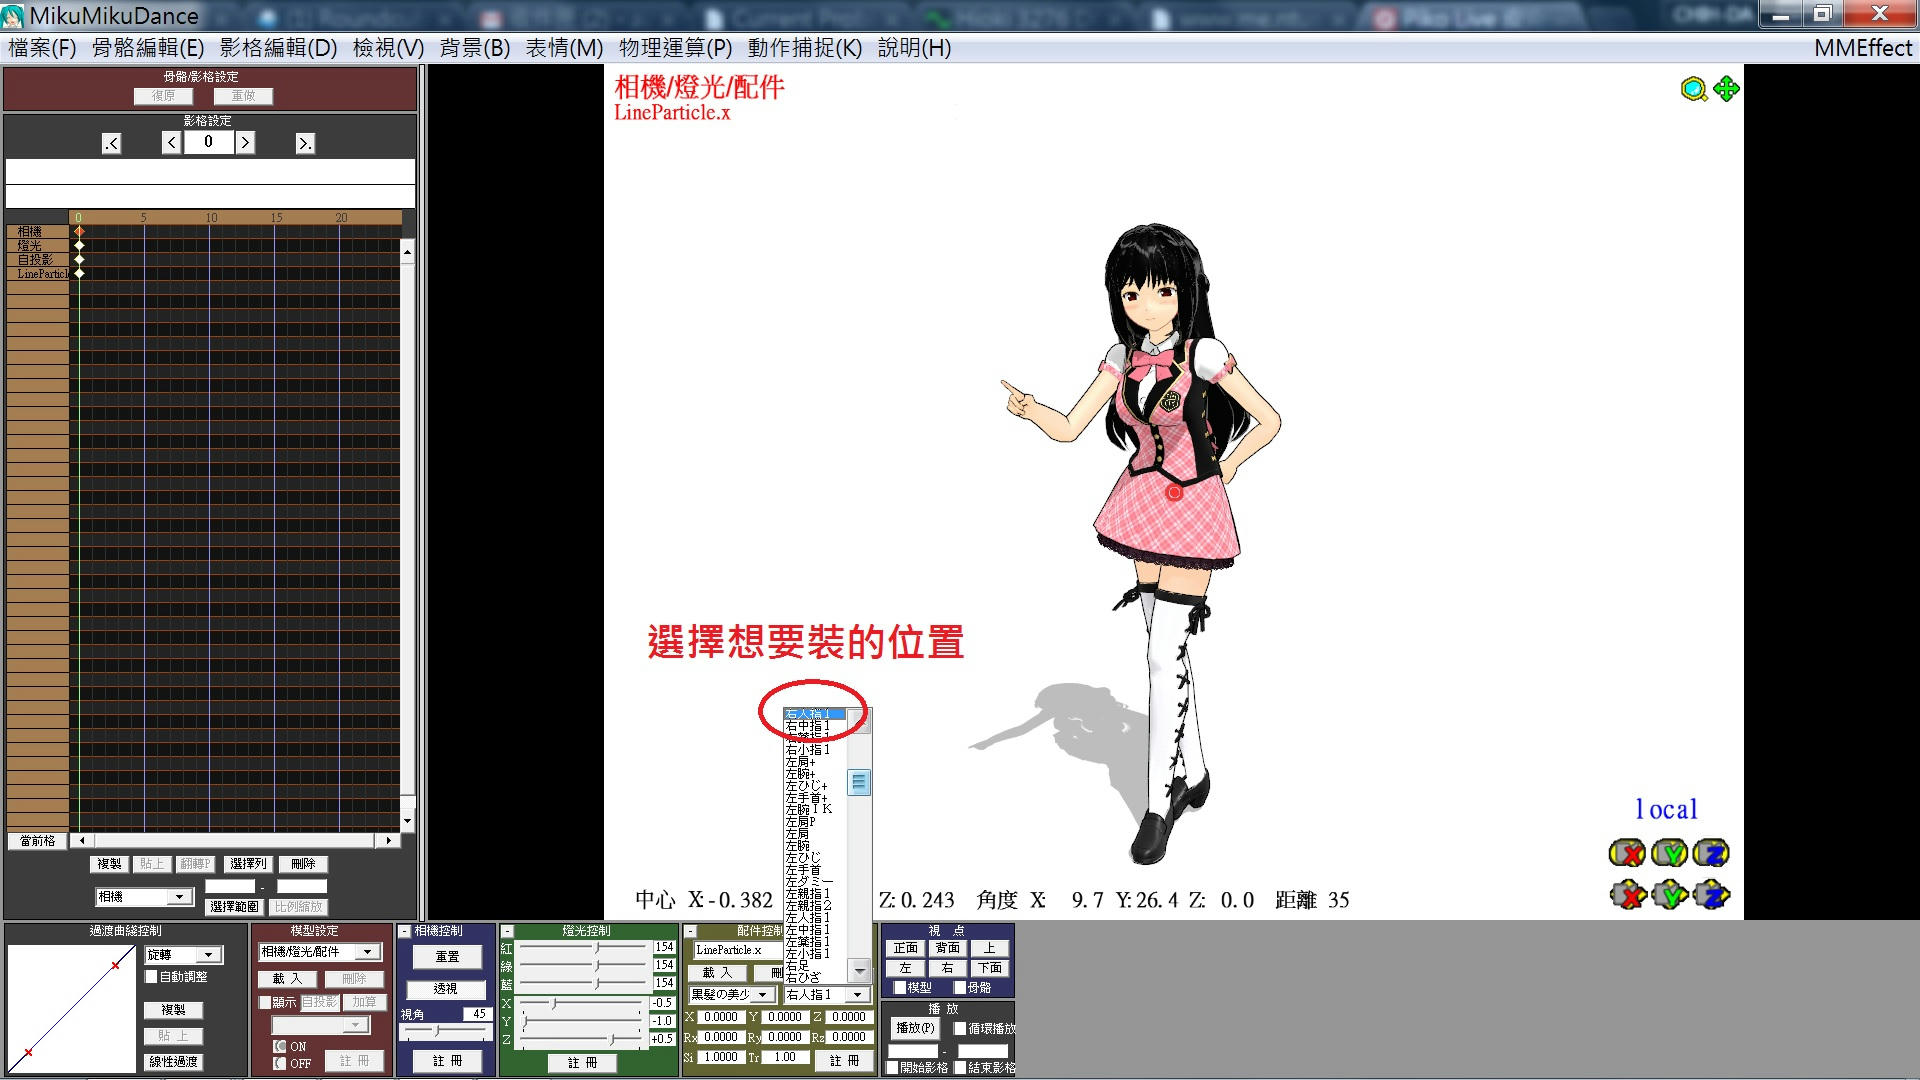Click the 重置 camera reset button
This screenshot has height=1080, width=1920.
click(x=447, y=957)
